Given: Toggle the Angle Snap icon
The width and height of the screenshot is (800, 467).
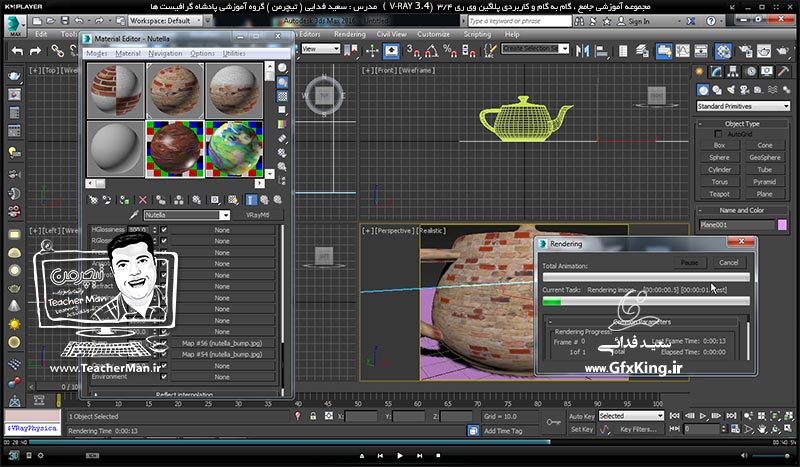Looking at the screenshot, I should (x=432, y=51).
